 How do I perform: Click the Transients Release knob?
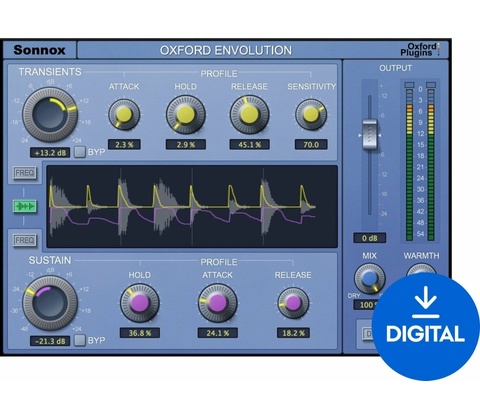tap(249, 114)
